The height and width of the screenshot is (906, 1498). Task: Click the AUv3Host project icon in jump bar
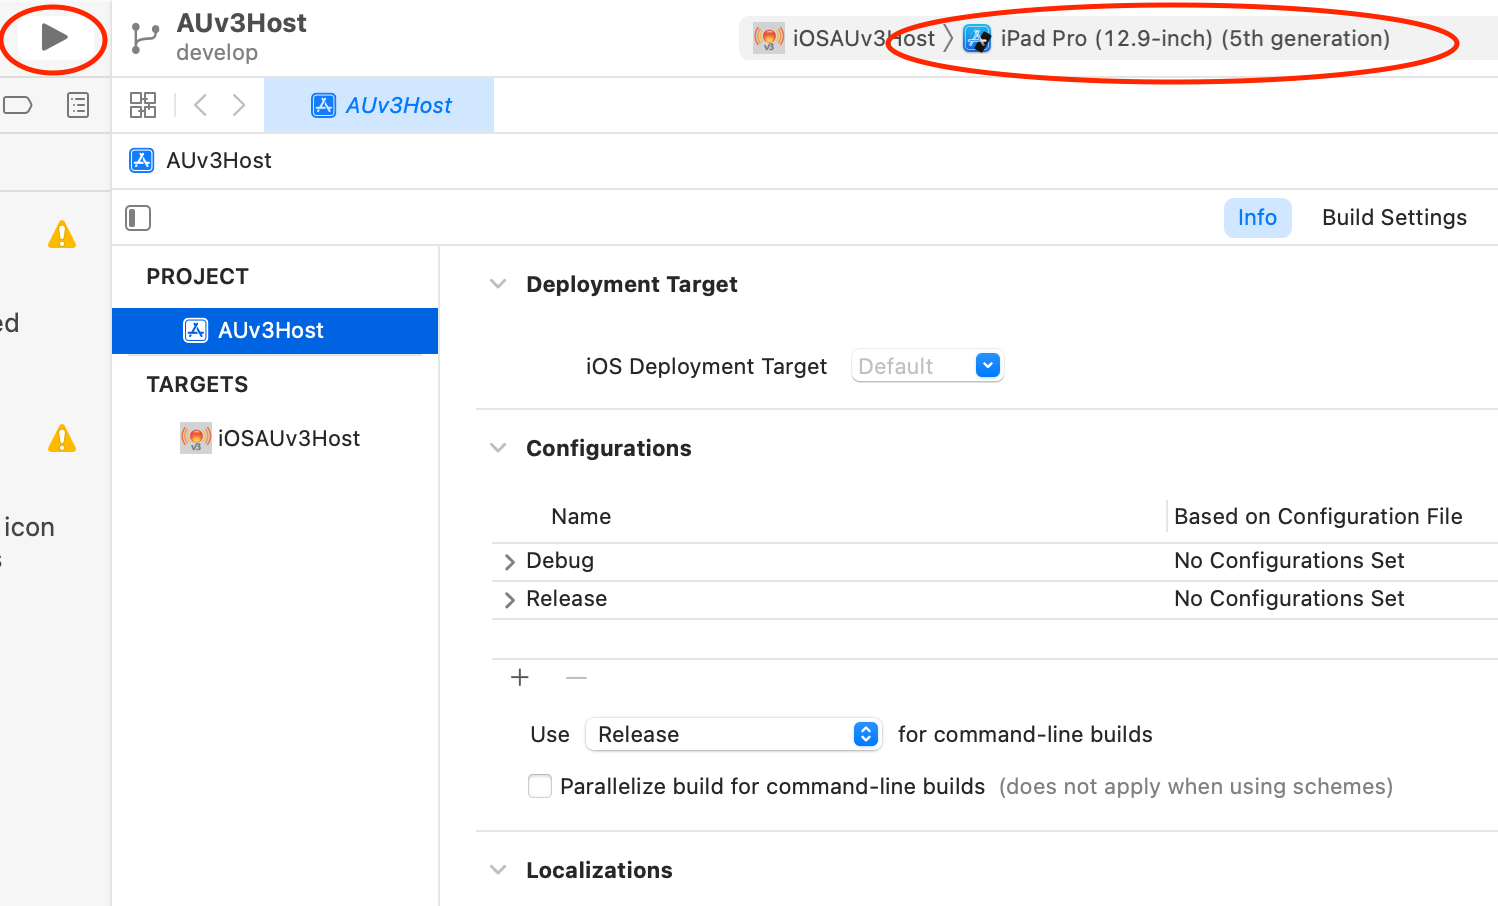pos(142,161)
